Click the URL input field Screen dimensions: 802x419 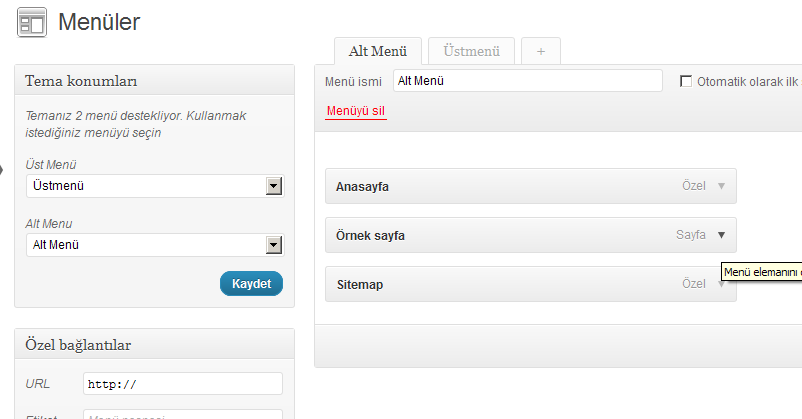[183, 384]
